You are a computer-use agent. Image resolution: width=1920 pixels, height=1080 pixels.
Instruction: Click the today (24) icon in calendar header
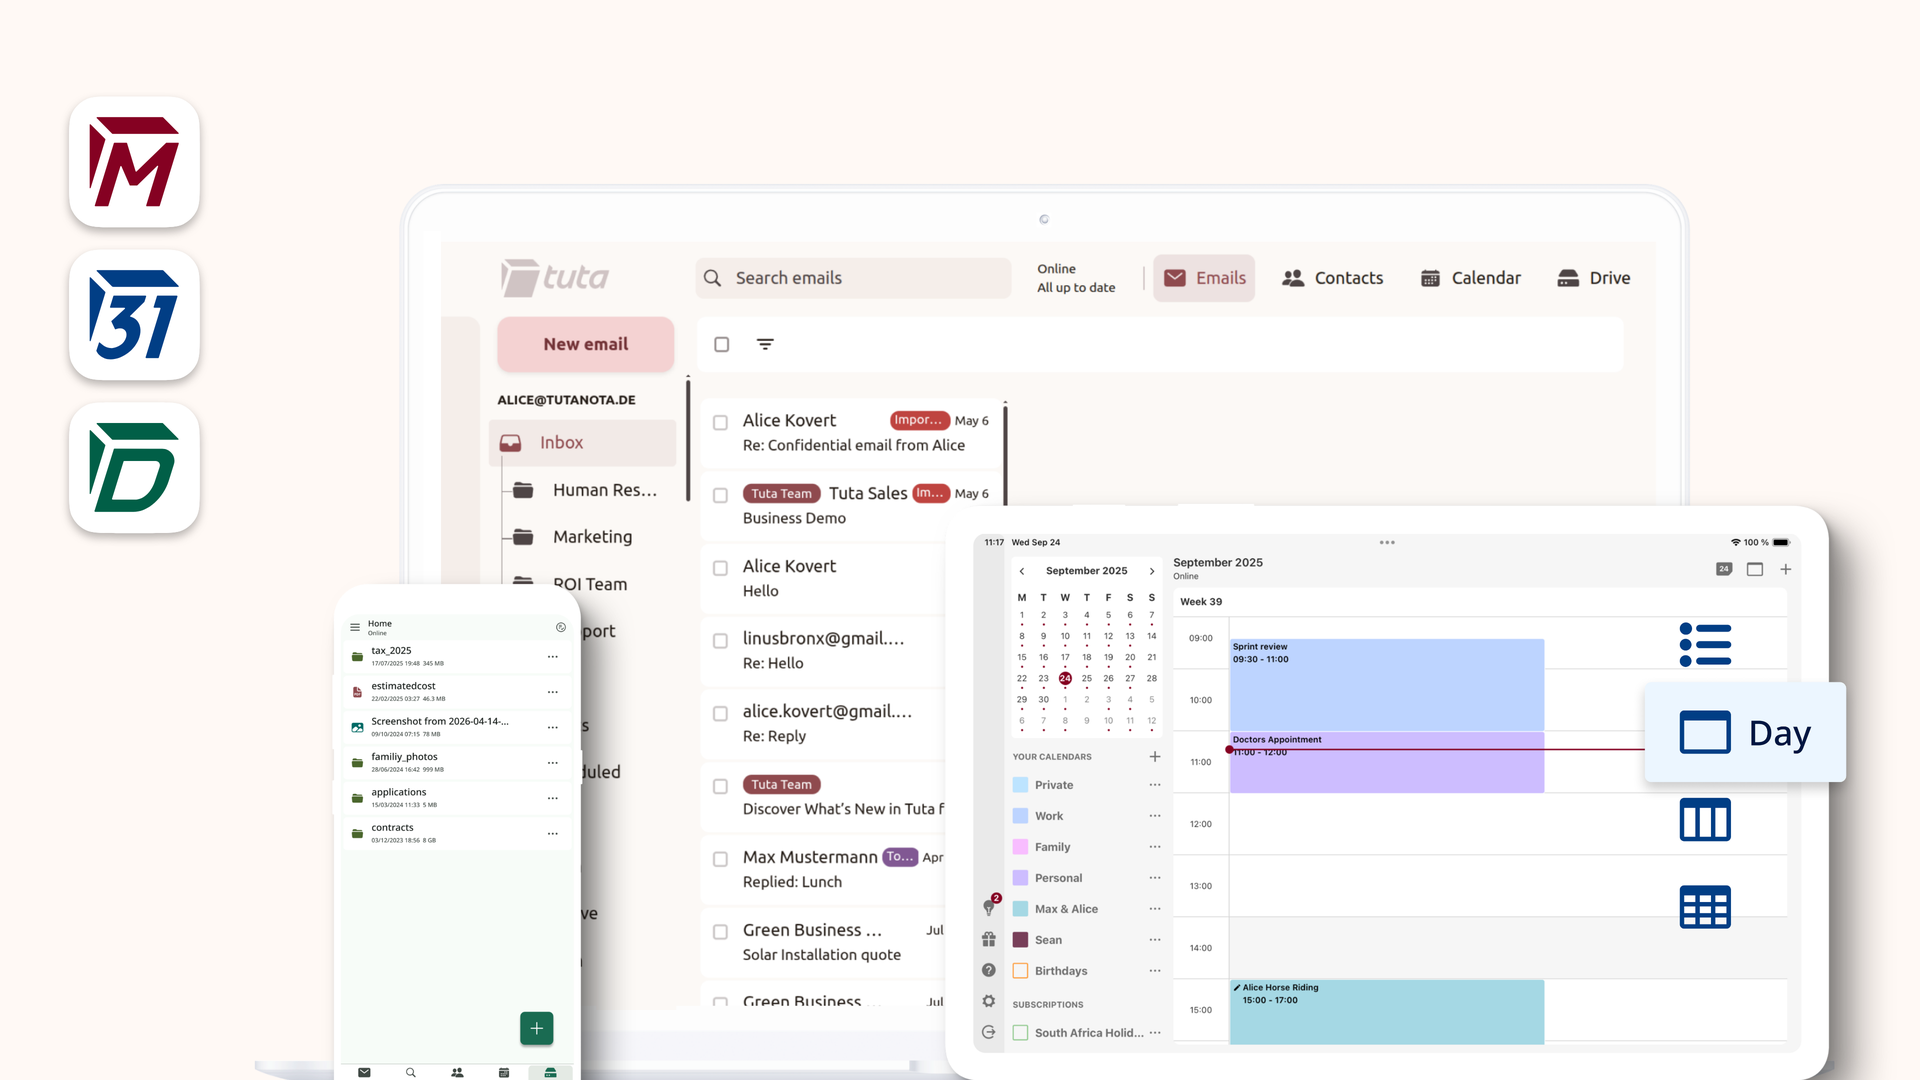(x=1724, y=569)
